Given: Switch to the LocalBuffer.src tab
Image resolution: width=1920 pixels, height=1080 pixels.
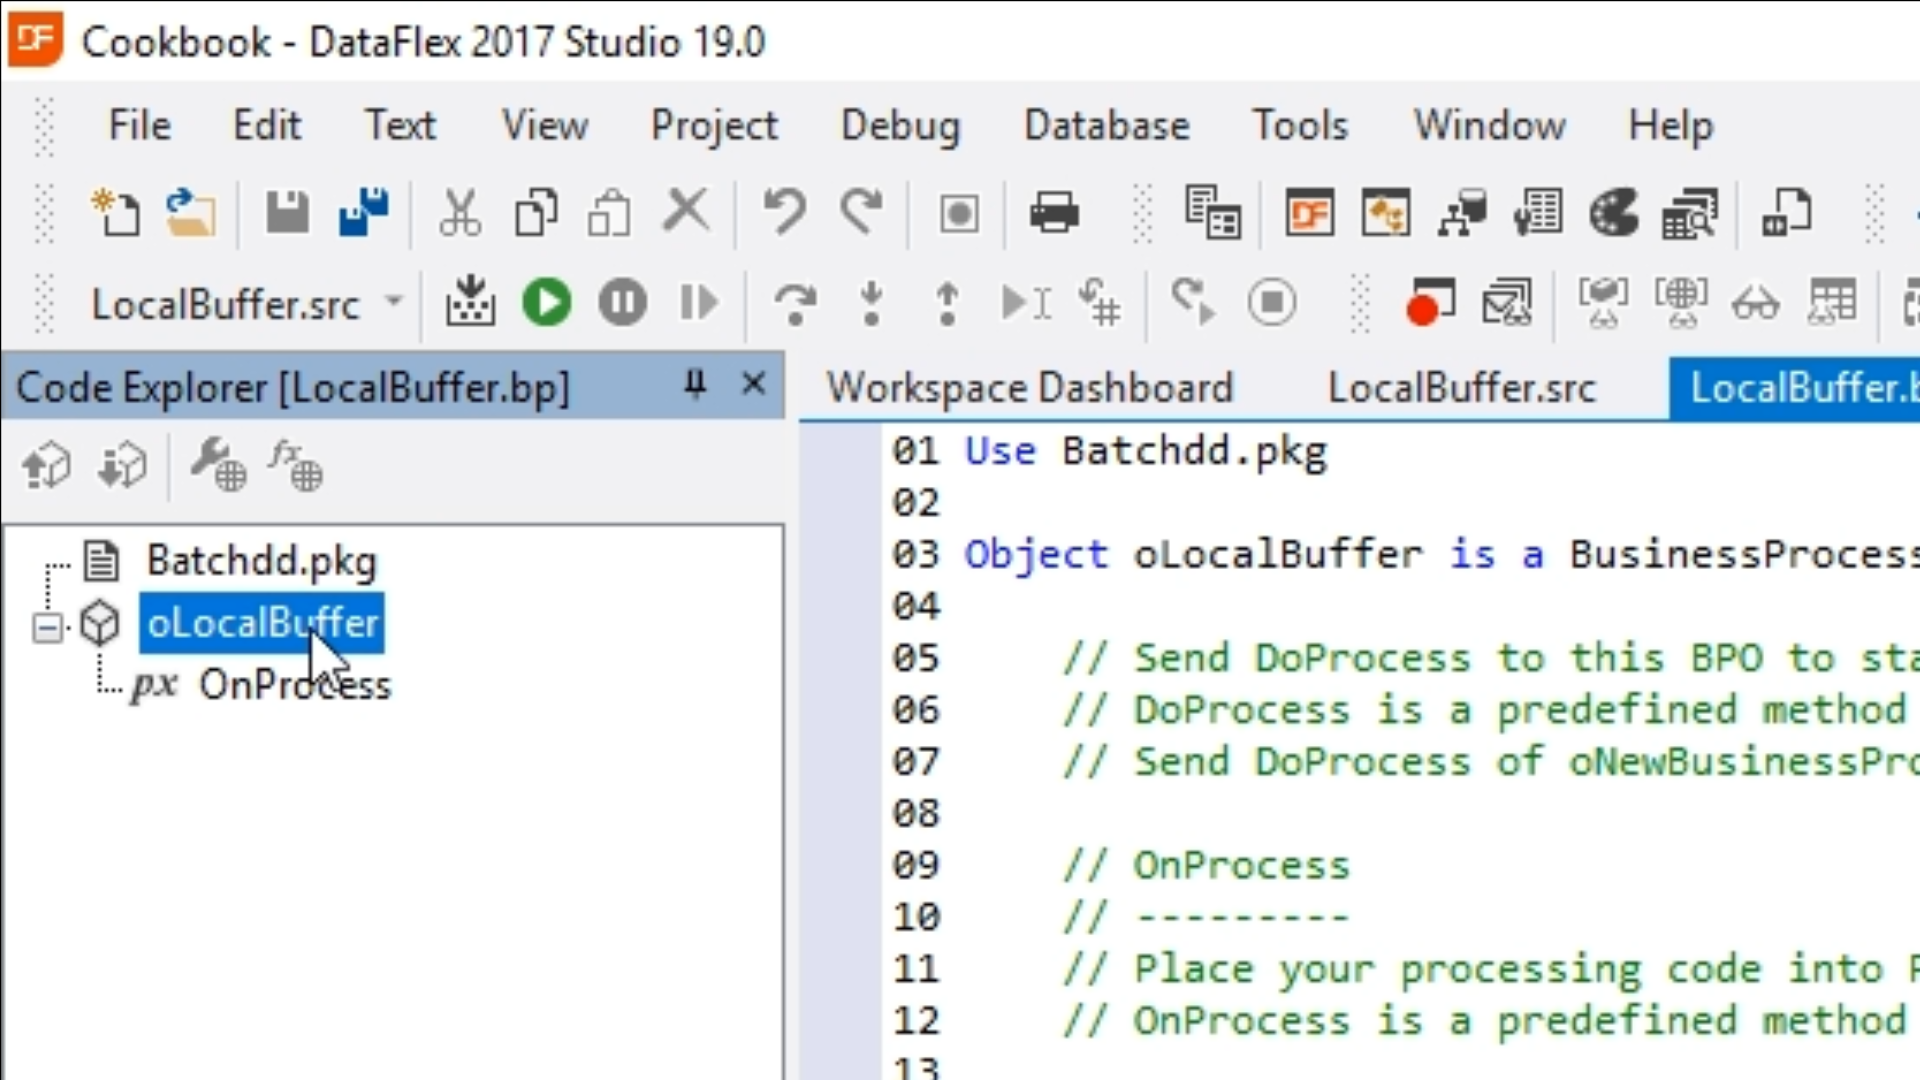Looking at the screenshot, I should [1461, 388].
